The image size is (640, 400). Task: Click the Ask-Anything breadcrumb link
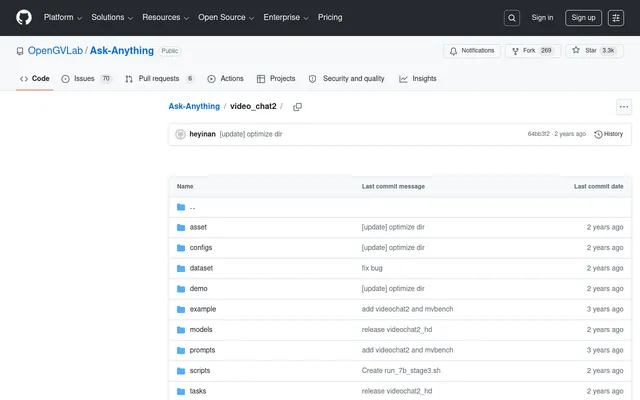tap(194, 107)
